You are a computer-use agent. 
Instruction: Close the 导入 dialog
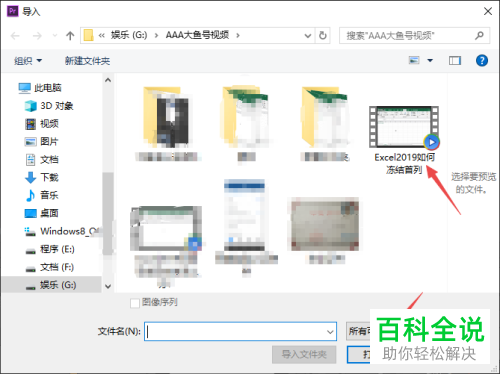(488, 11)
